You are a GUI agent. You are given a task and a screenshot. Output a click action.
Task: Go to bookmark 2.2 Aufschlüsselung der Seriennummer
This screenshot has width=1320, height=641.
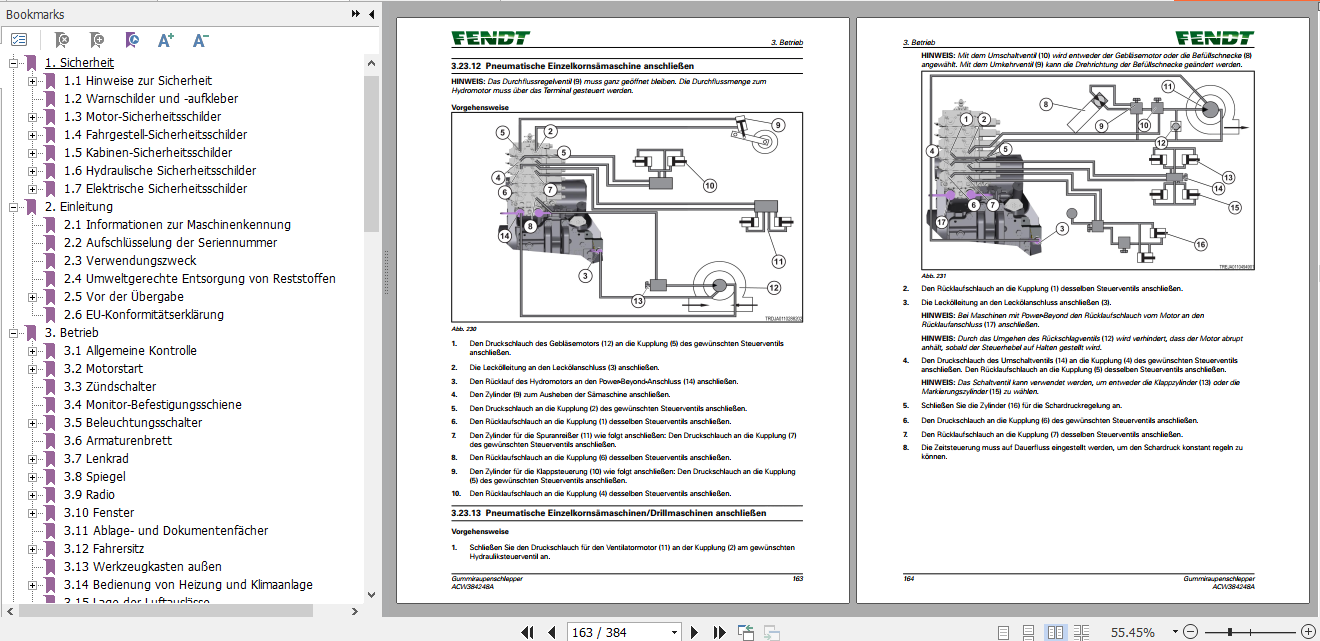(171, 243)
